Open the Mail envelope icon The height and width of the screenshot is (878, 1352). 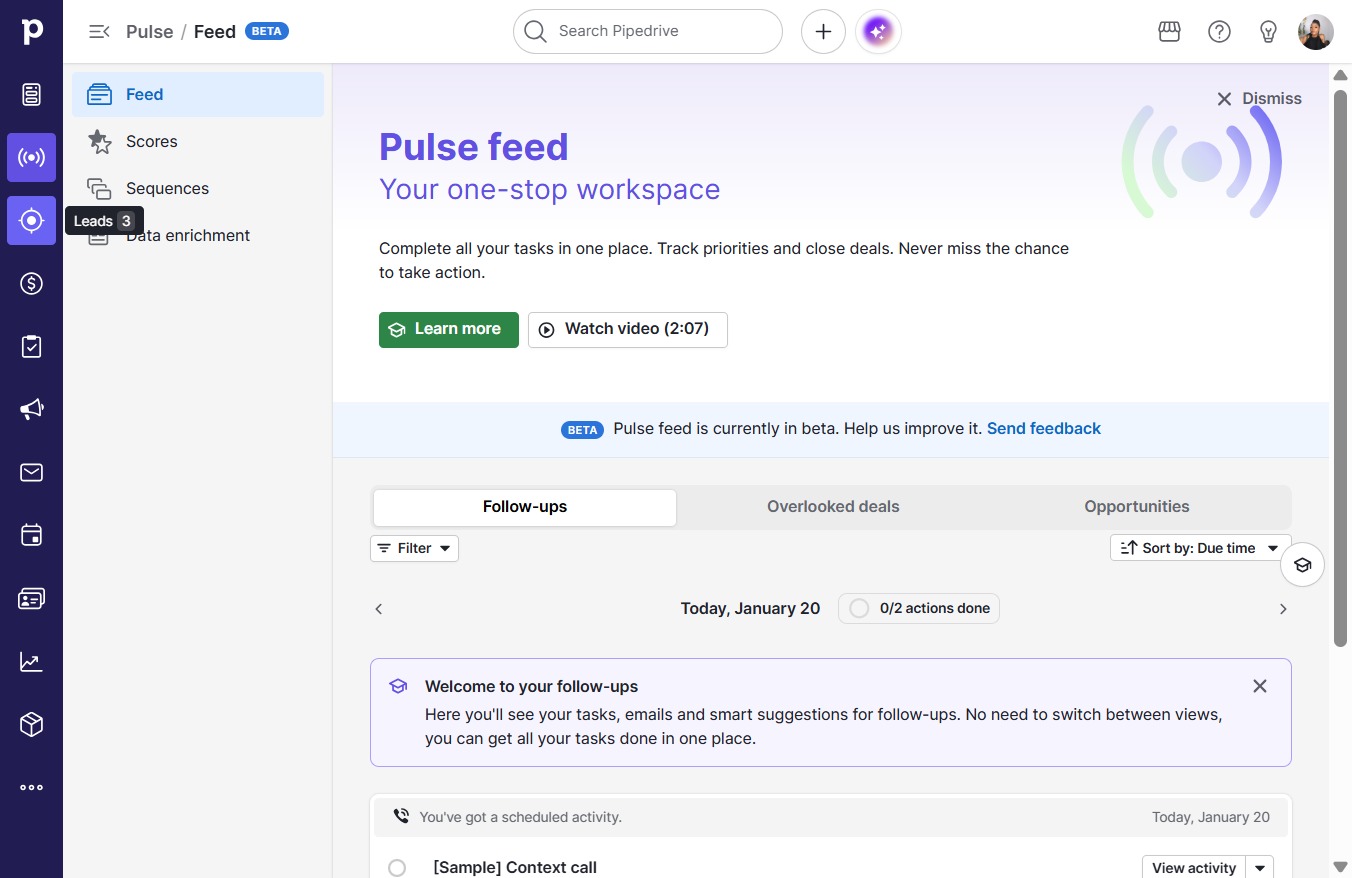point(32,472)
